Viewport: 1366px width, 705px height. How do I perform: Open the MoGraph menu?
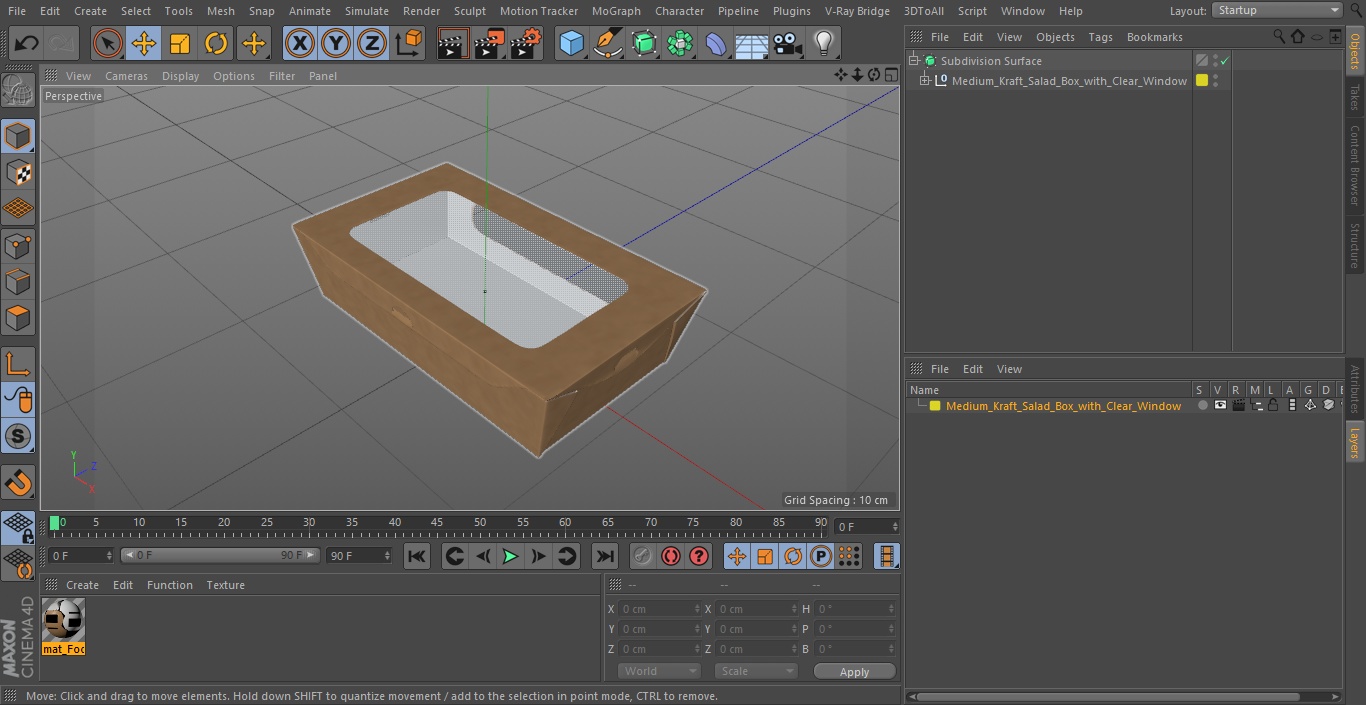tap(616, 11)
